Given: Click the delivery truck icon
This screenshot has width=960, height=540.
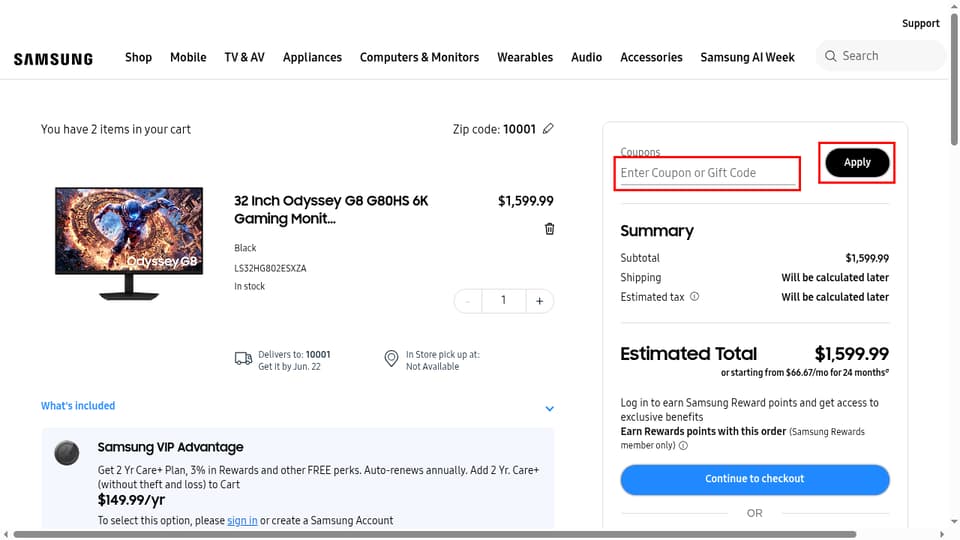Looking at the screenshot, I should click(x=243, y=359).
